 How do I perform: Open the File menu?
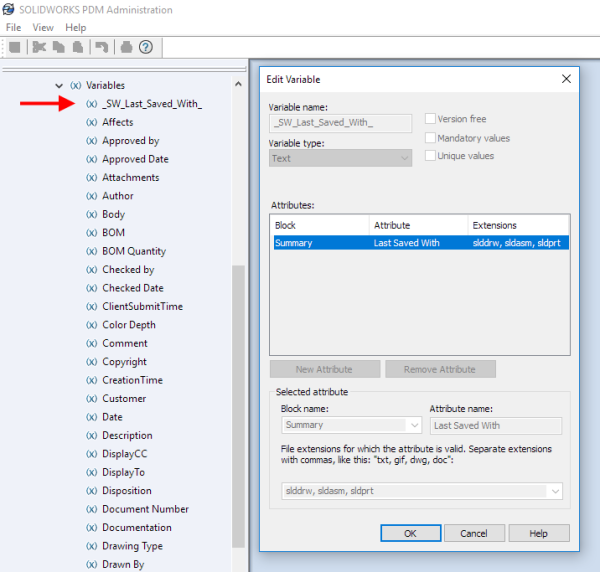tap(13, 28)
